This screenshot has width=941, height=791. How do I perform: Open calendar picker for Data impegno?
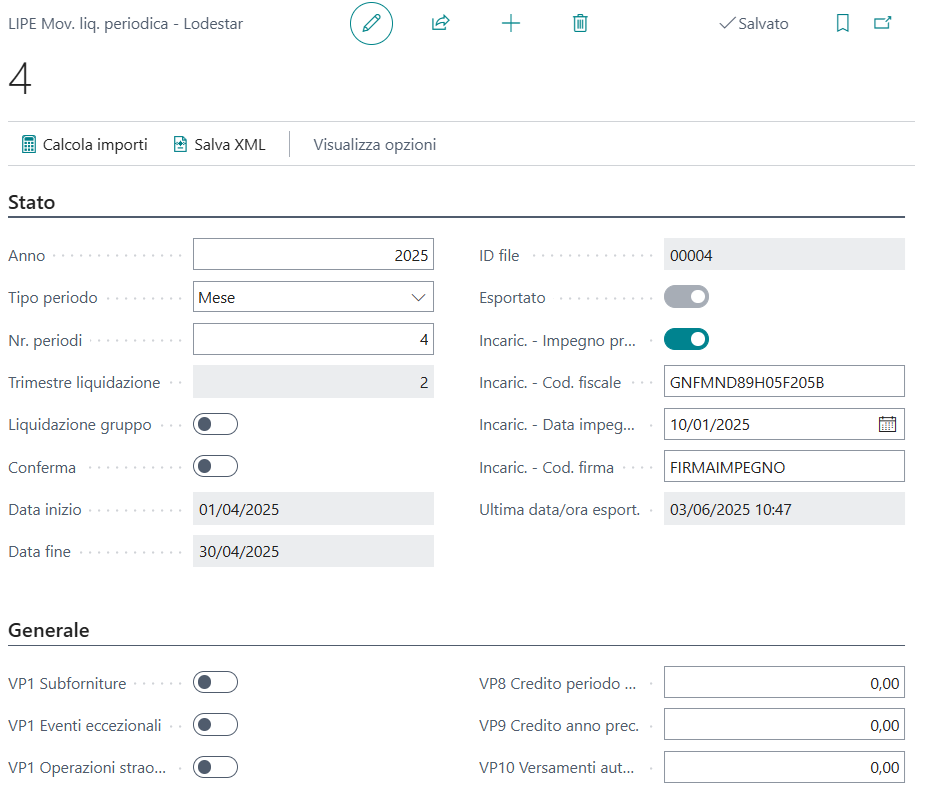click(887, 424)
